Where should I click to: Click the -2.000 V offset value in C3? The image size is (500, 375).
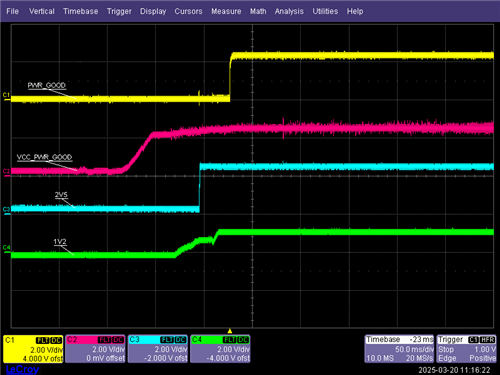point(165,358)
